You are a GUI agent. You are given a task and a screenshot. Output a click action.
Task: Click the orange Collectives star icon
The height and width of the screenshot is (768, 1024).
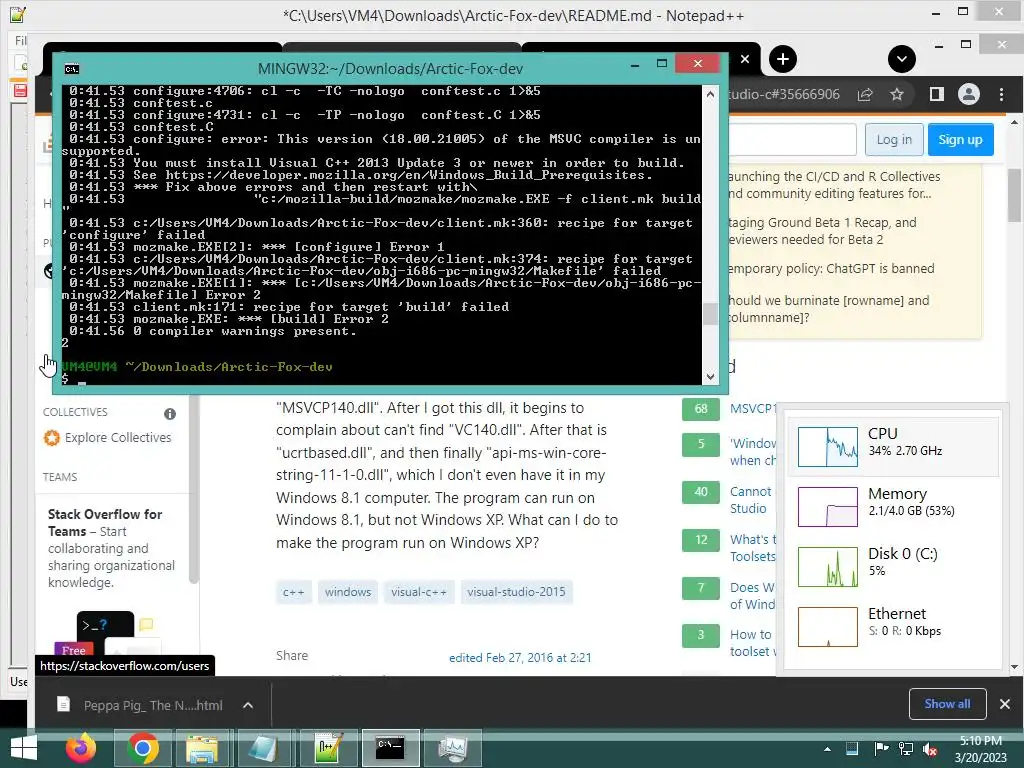[x=52, y=438]
